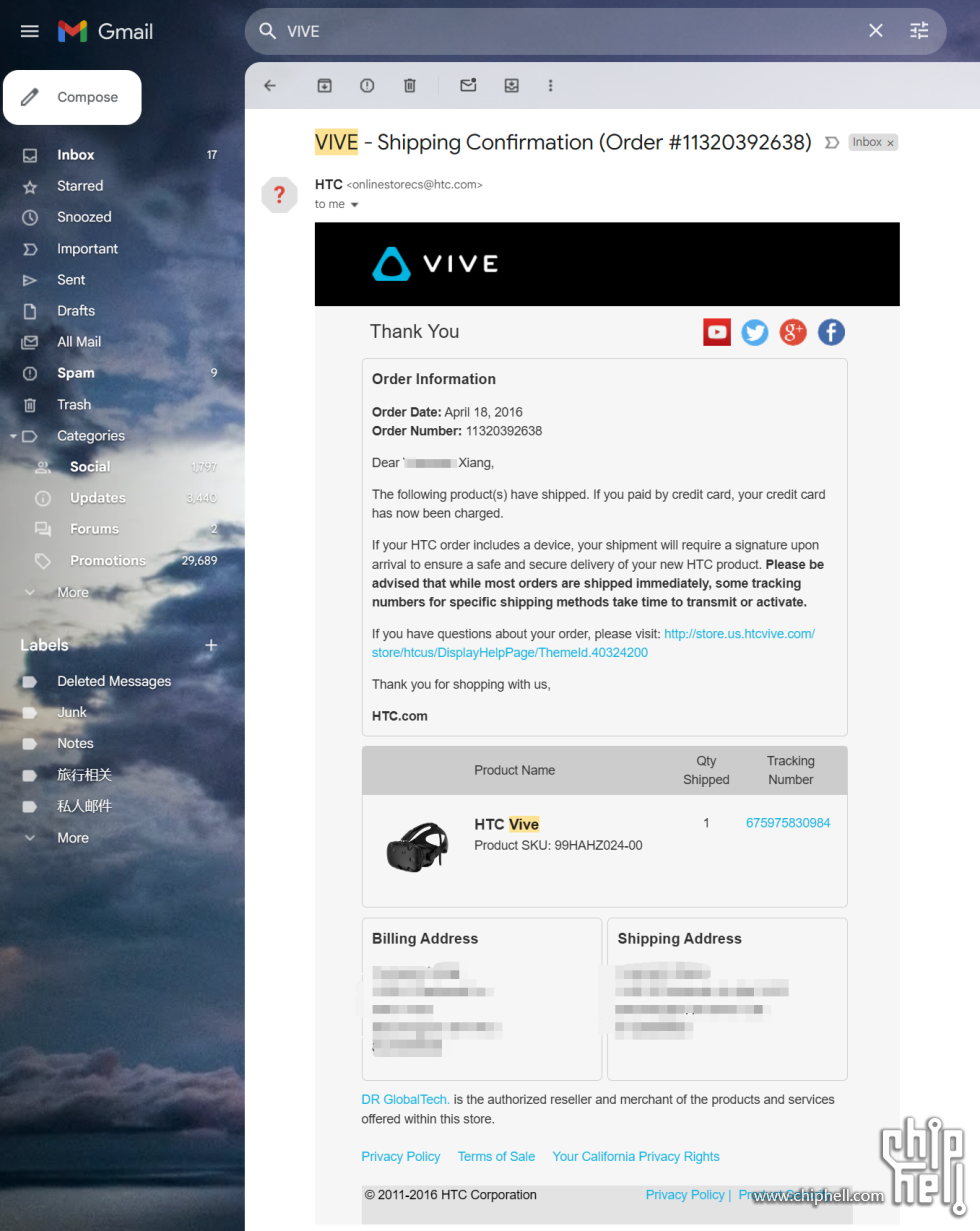Archive this email

click(324, 86)
